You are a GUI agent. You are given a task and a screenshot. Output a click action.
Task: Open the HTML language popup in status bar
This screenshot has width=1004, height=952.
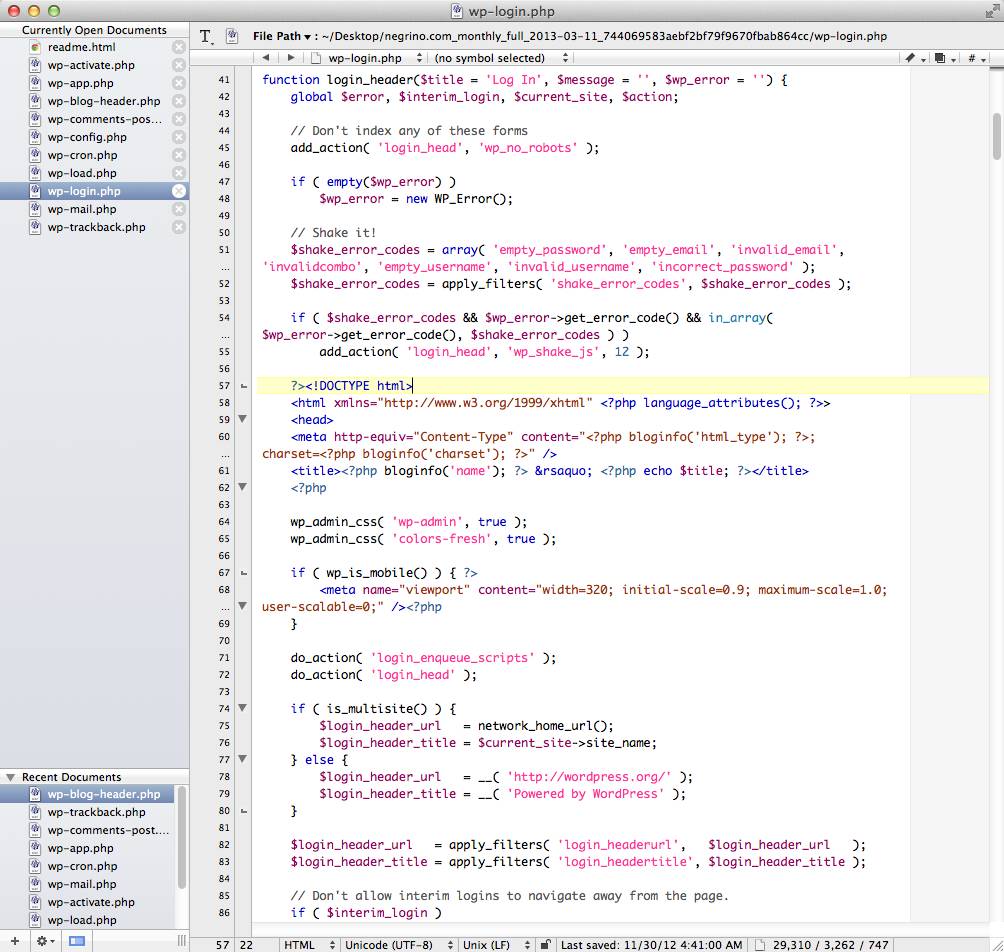coord(305,944)
